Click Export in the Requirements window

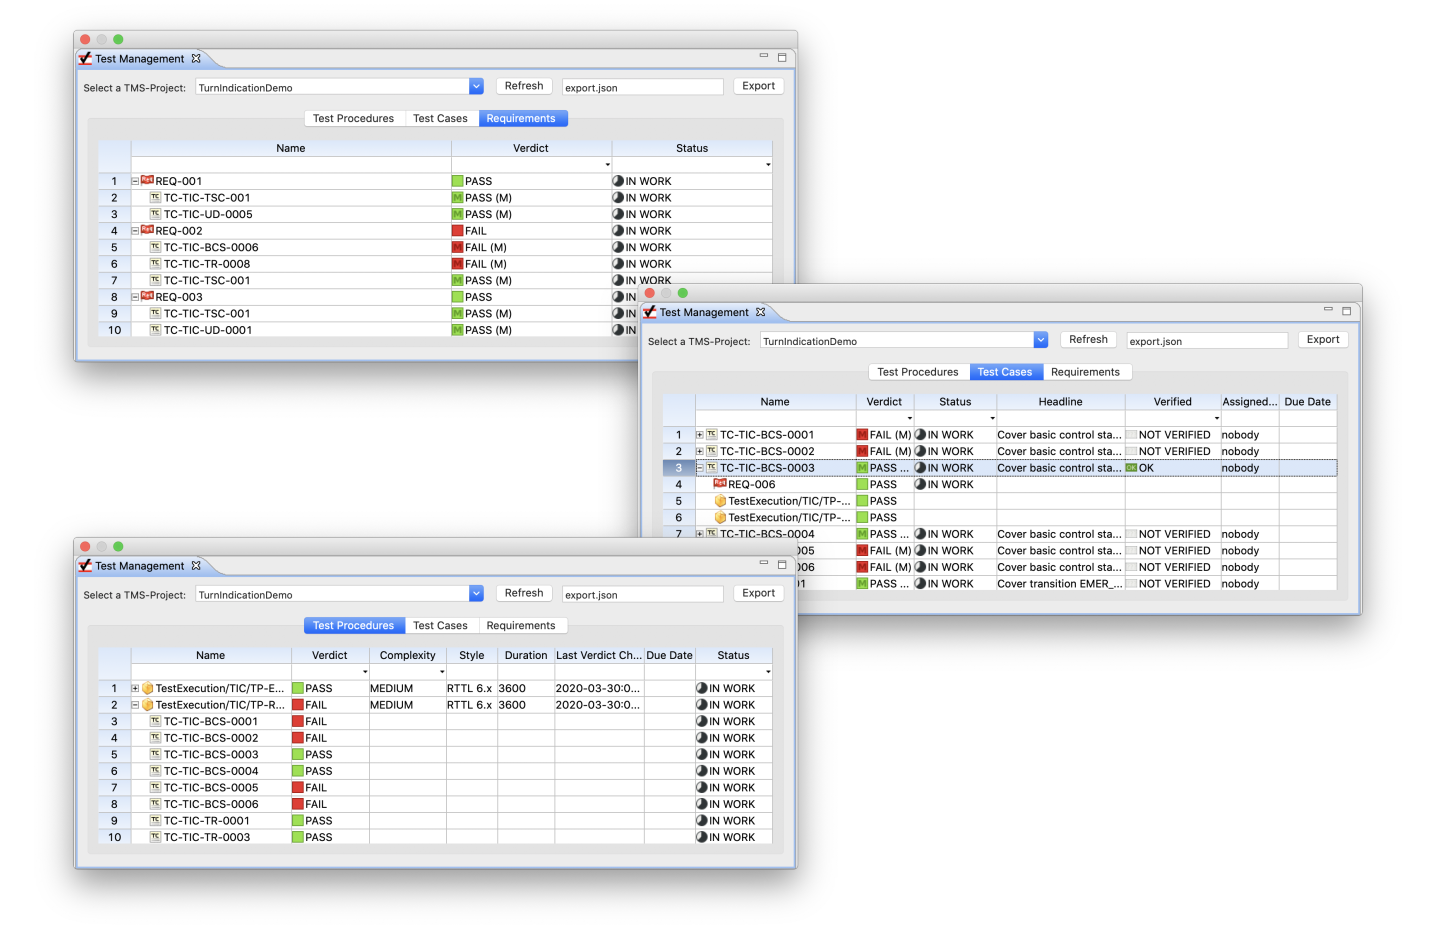759,86
